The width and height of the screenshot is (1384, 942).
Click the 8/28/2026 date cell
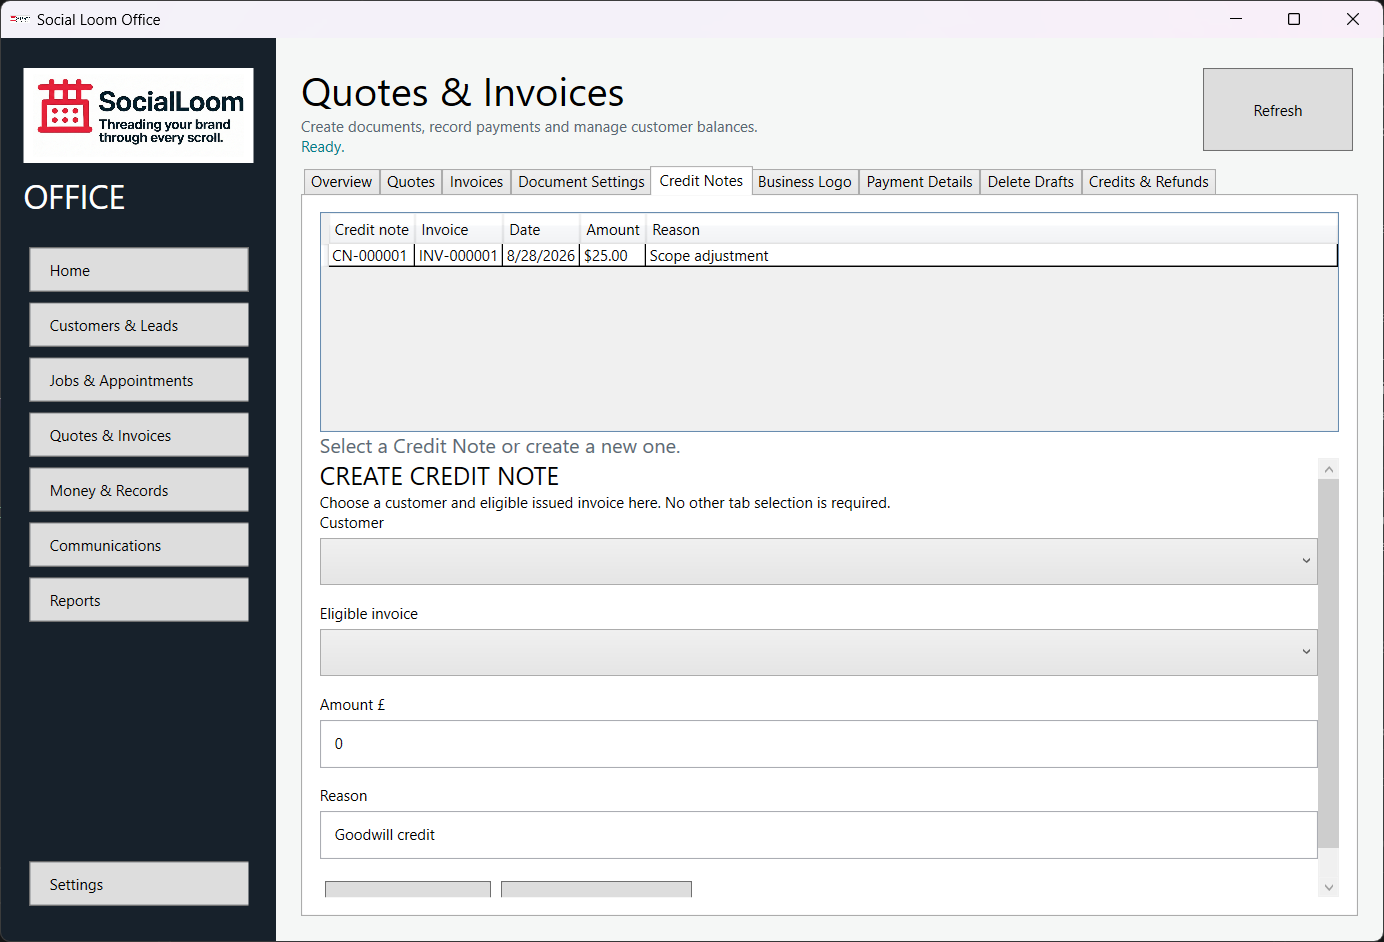(x=541, y=256)
